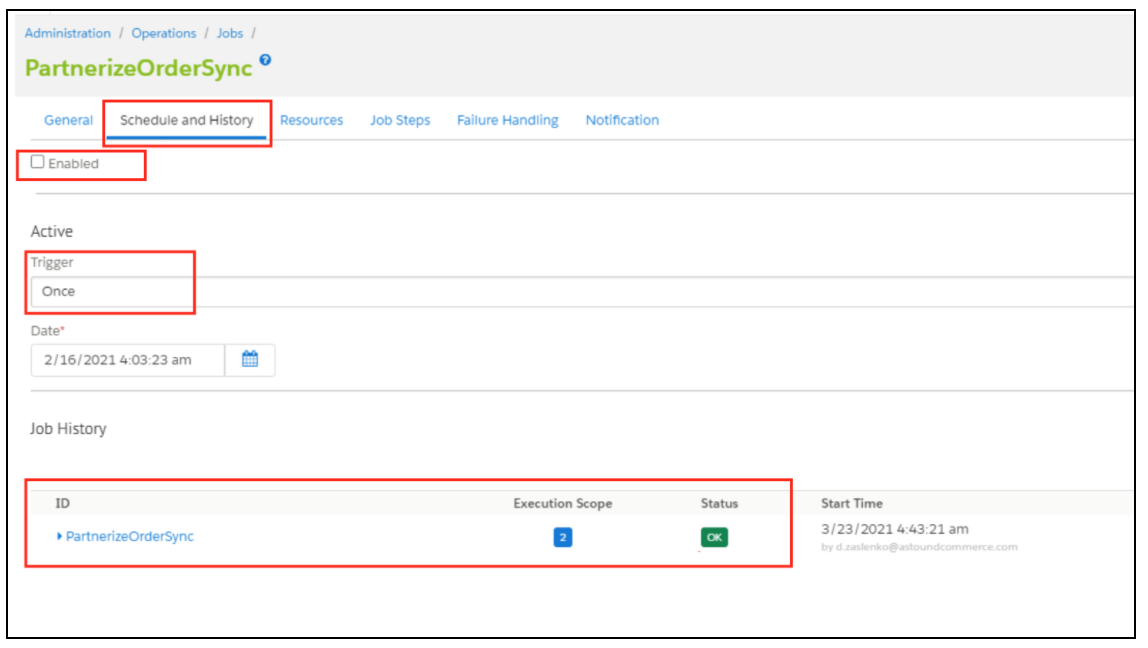Viewport: 1148px width, 648px height.
Task: Click the Start Time column header
Action: point(851,503)
